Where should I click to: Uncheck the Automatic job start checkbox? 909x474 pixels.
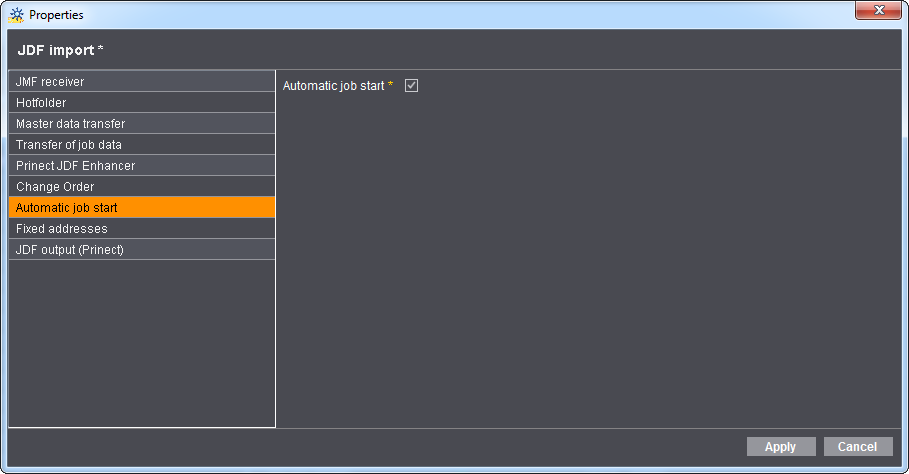pyautogui.click(x=411, y=86)
